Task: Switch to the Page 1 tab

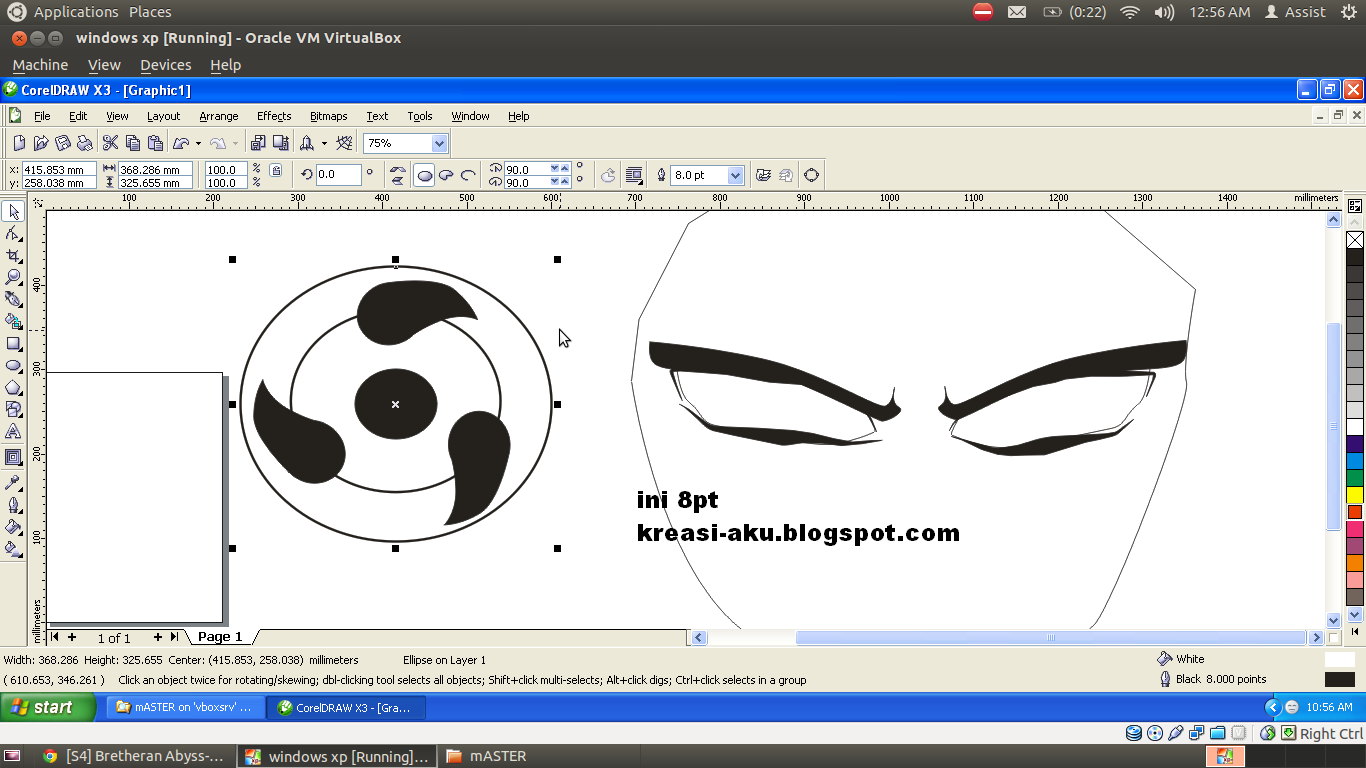Action: 220,637
